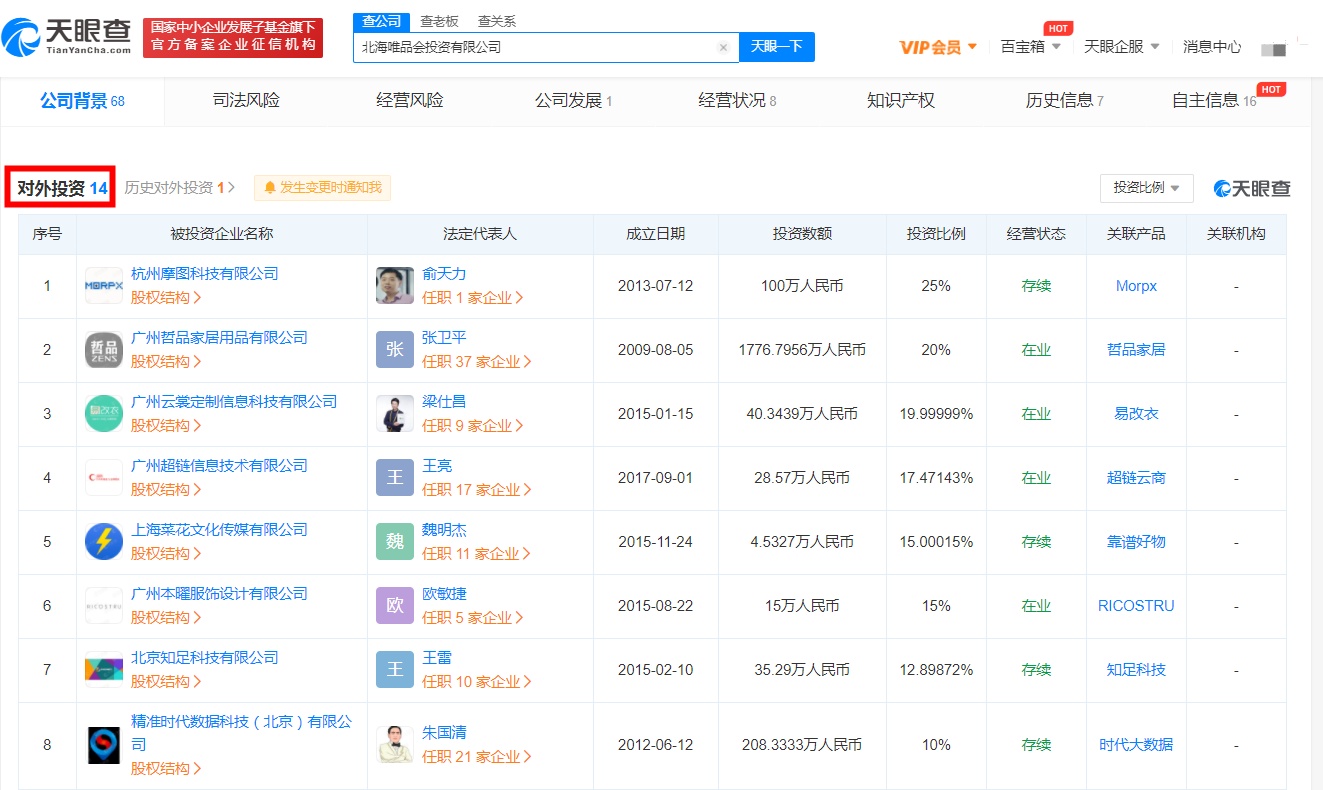The width and height of the screenshot is (1323, 790).
Task: Open related product link 靠谱好物
Action: pyautogui.click(x=1136, y=542)
